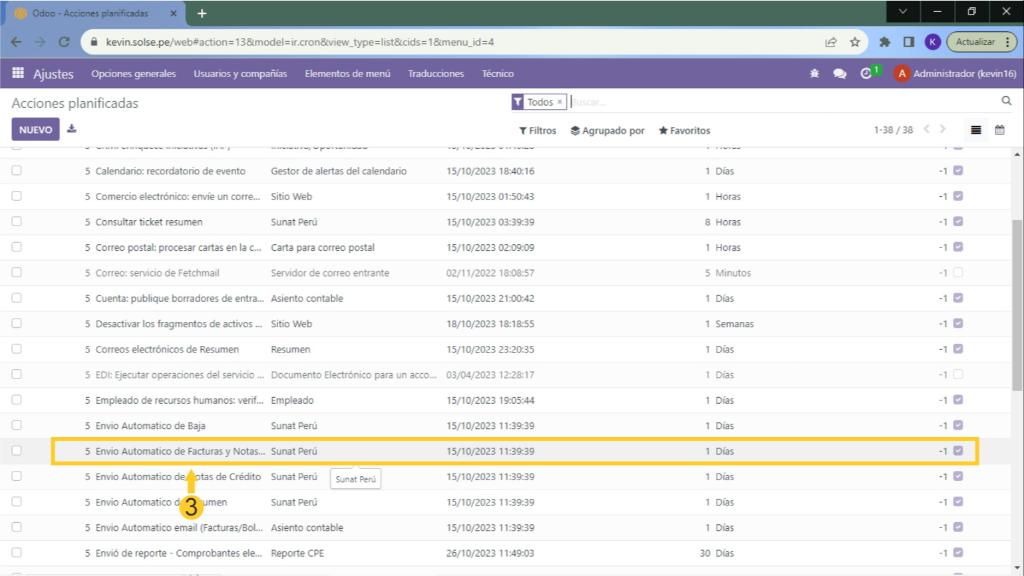Remove the Todos filter tag
1024x576 pixels.
pyautogui.click(x=560, y=102)
